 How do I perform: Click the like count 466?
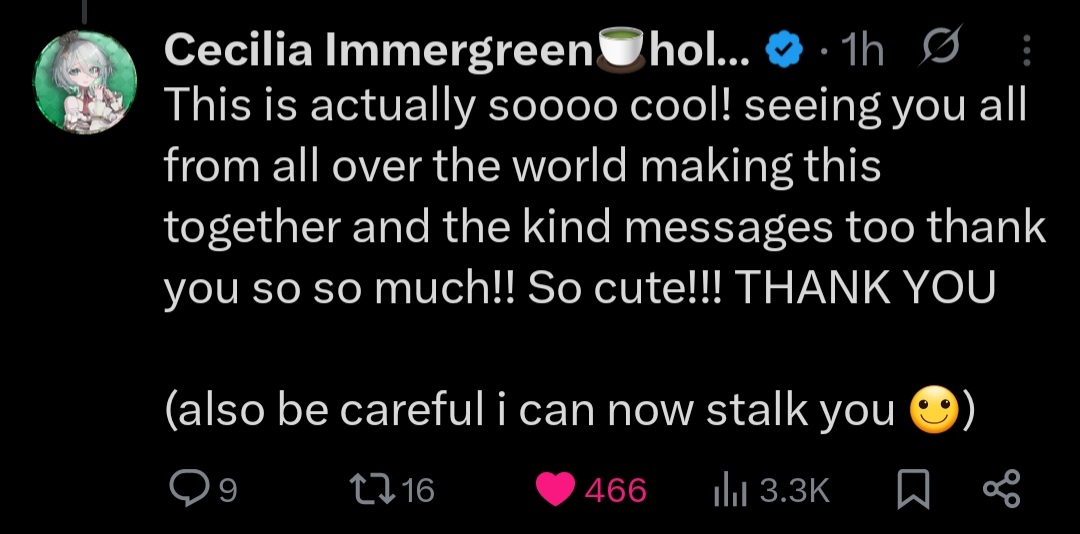click(x=616, y=491)
